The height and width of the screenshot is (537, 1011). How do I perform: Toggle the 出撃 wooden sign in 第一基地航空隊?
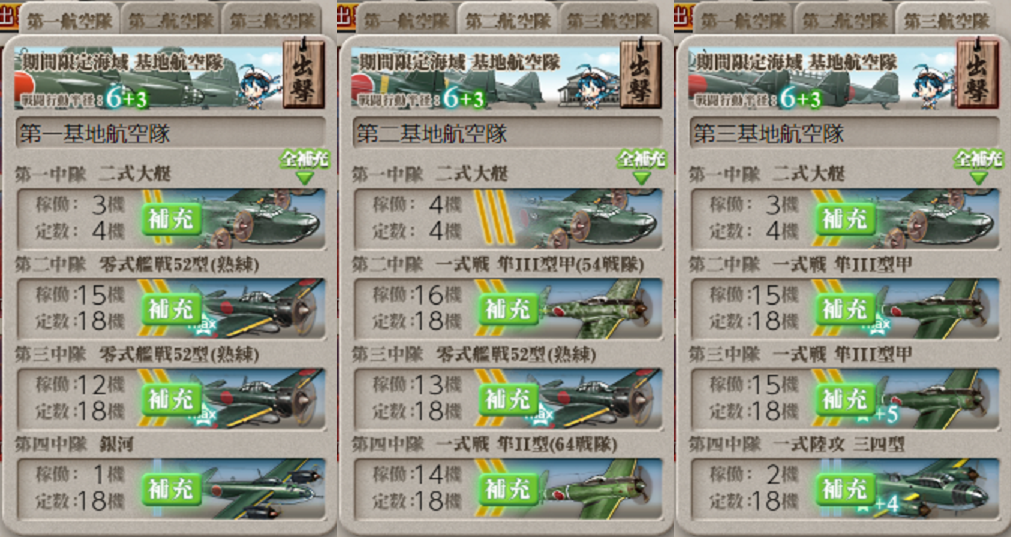pos(303,72)
